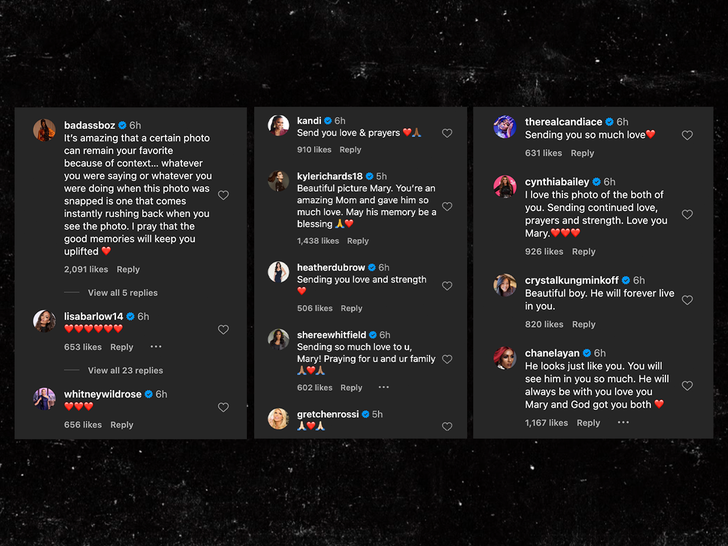Like badassboz's comment with the heart
The image size is (728, 546).
[223, 195]
